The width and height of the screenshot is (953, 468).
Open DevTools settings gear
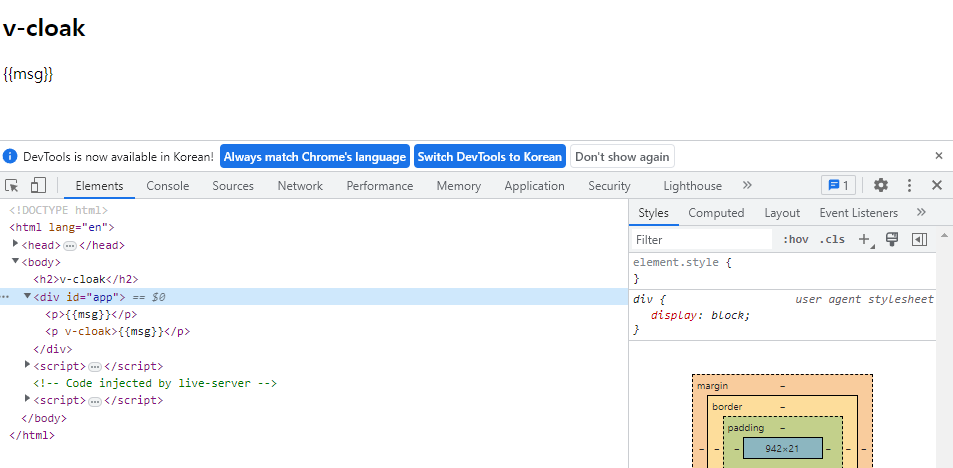point(881,185)
